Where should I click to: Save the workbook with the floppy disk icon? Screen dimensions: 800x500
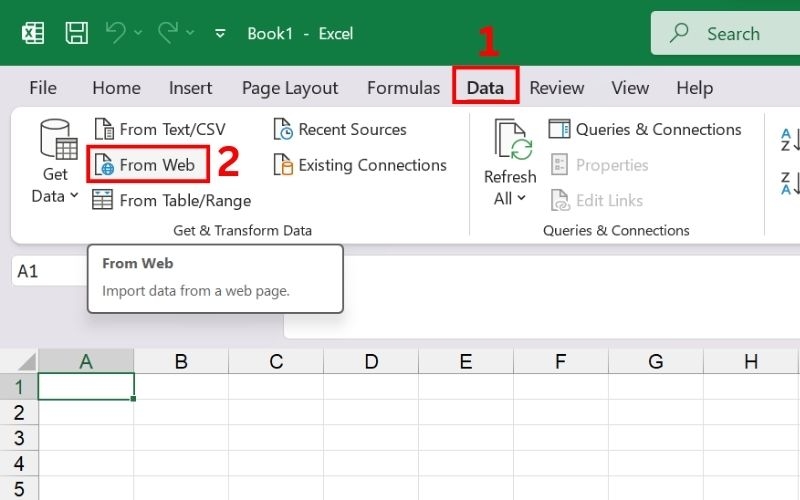pos(77,34)
